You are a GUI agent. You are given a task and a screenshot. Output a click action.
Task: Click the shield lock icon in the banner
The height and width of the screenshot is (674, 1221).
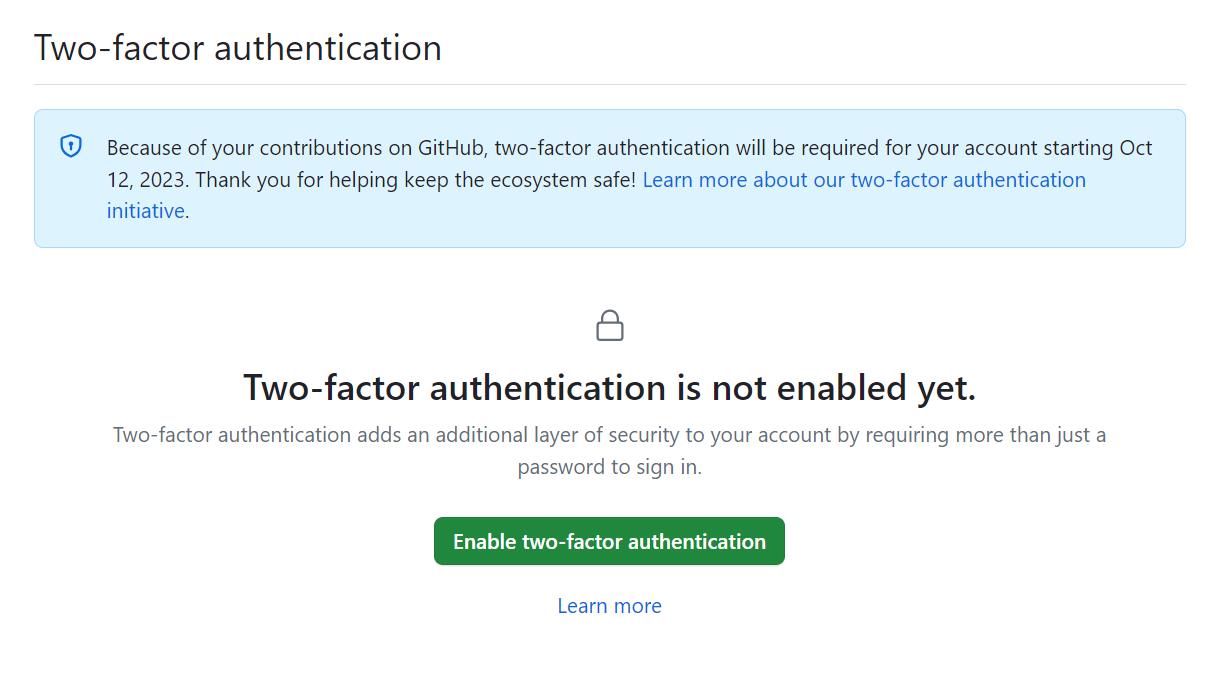(71, 147)
